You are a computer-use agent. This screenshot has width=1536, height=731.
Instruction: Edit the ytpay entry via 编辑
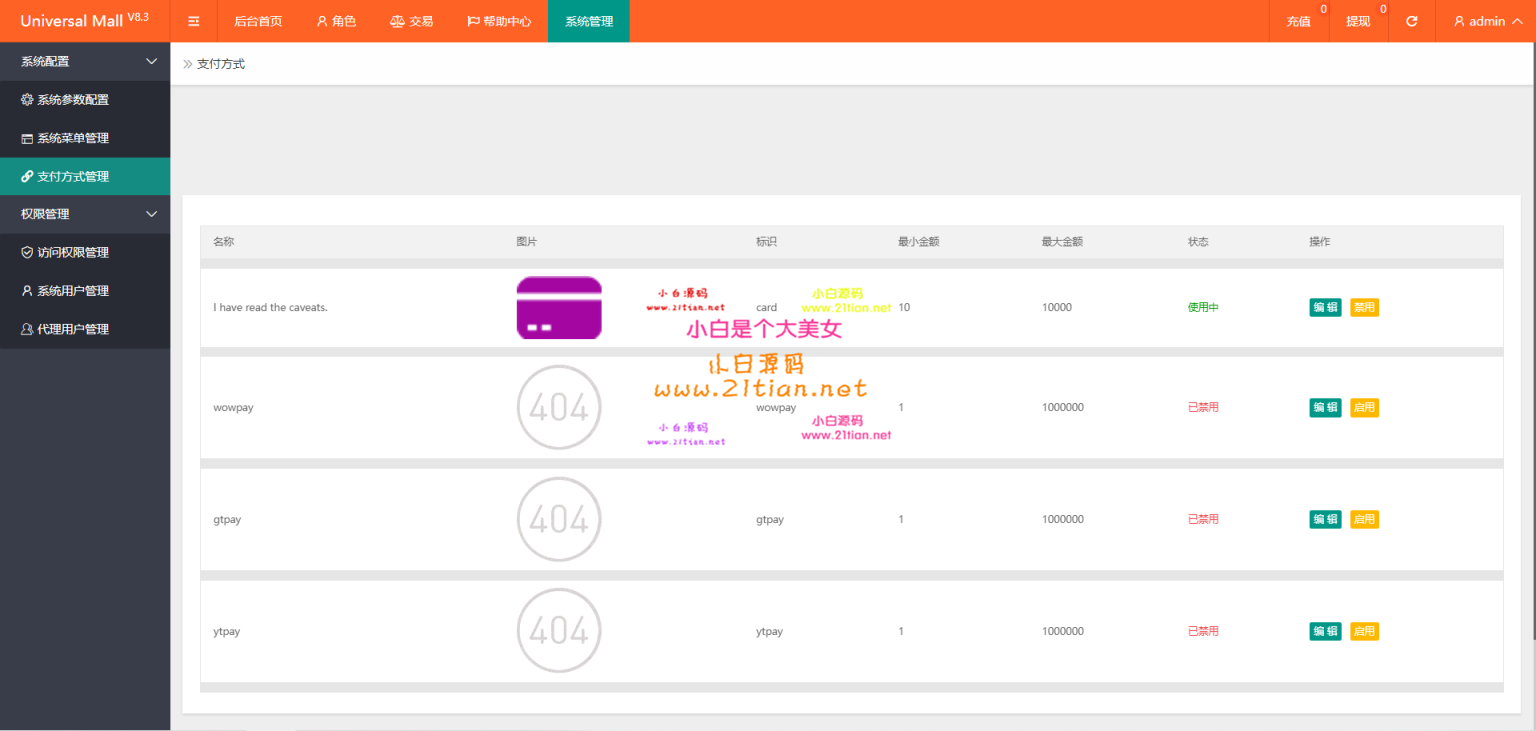click(x=1325, y=631)
